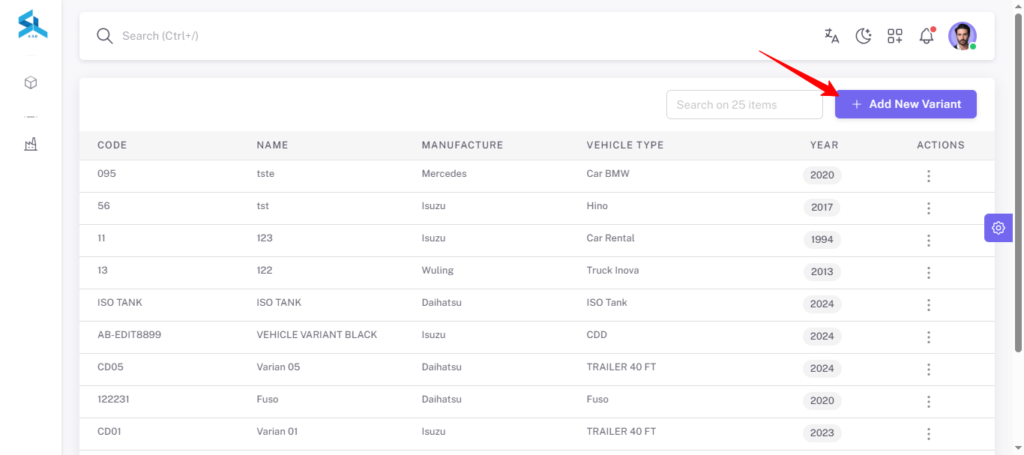Sort by the NAME column header
1024x455 pixels.
pyautogui.click(x=272, y=145)
